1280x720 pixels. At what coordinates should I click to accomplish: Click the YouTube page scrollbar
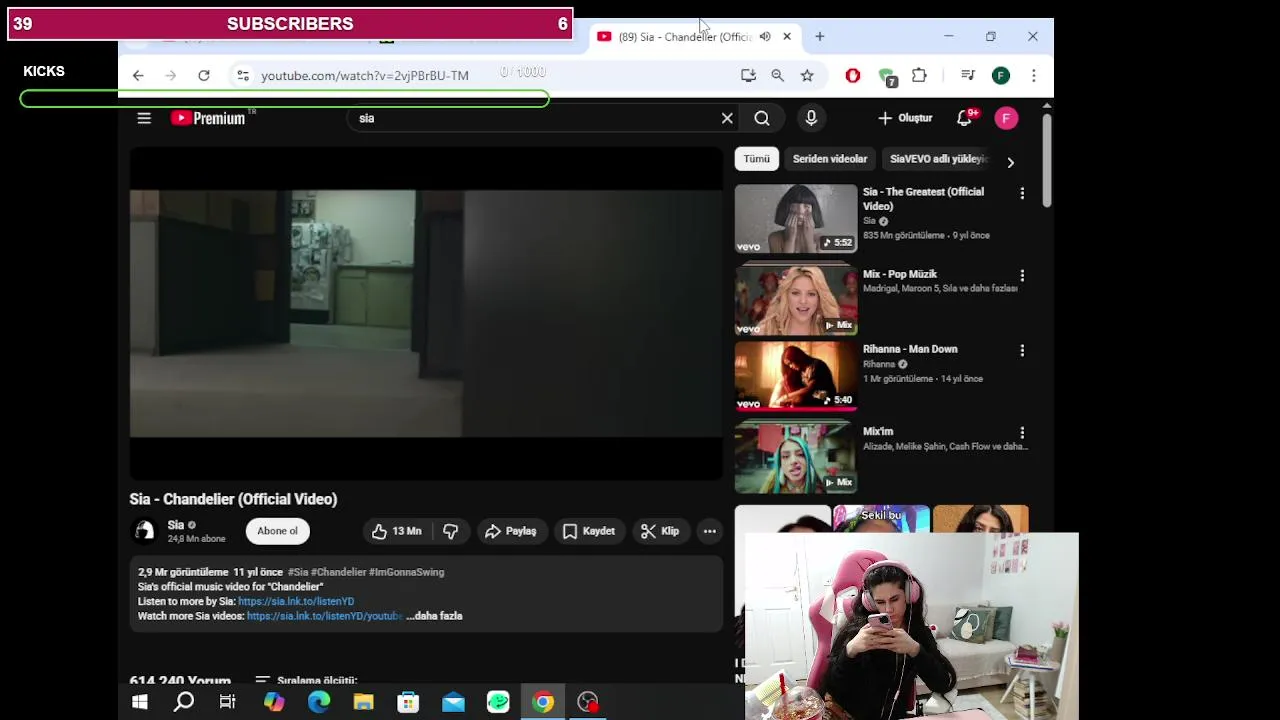click(x=1046, y=160)
